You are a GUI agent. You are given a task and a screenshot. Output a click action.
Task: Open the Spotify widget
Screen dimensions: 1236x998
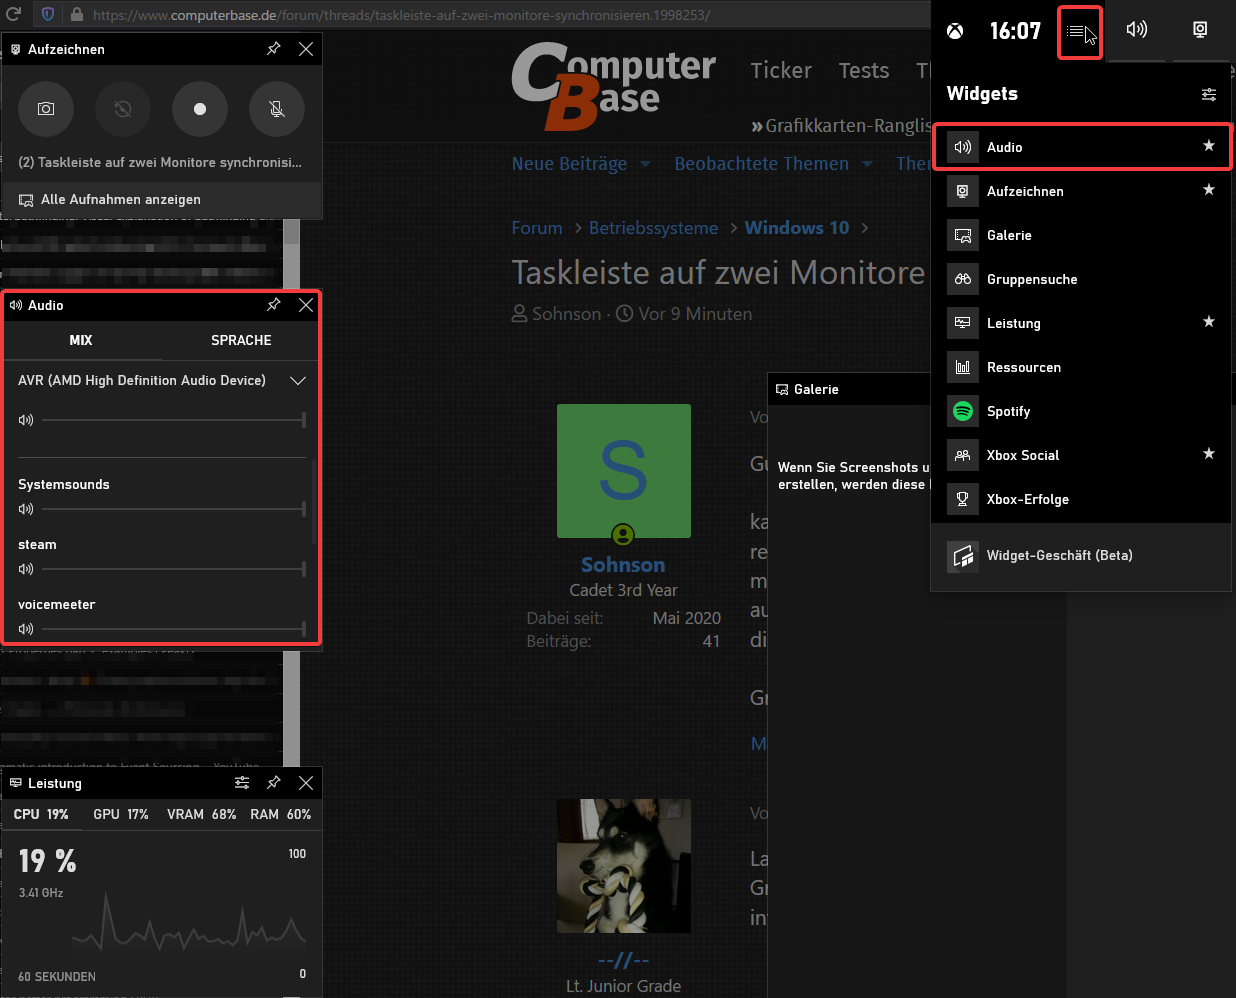(1081, 411)
